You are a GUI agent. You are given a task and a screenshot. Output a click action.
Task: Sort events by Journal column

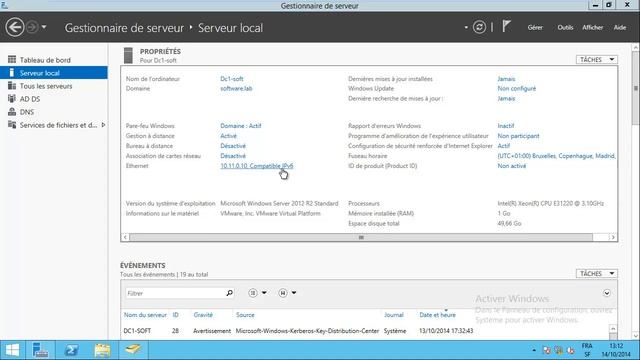tap(393, 315)
